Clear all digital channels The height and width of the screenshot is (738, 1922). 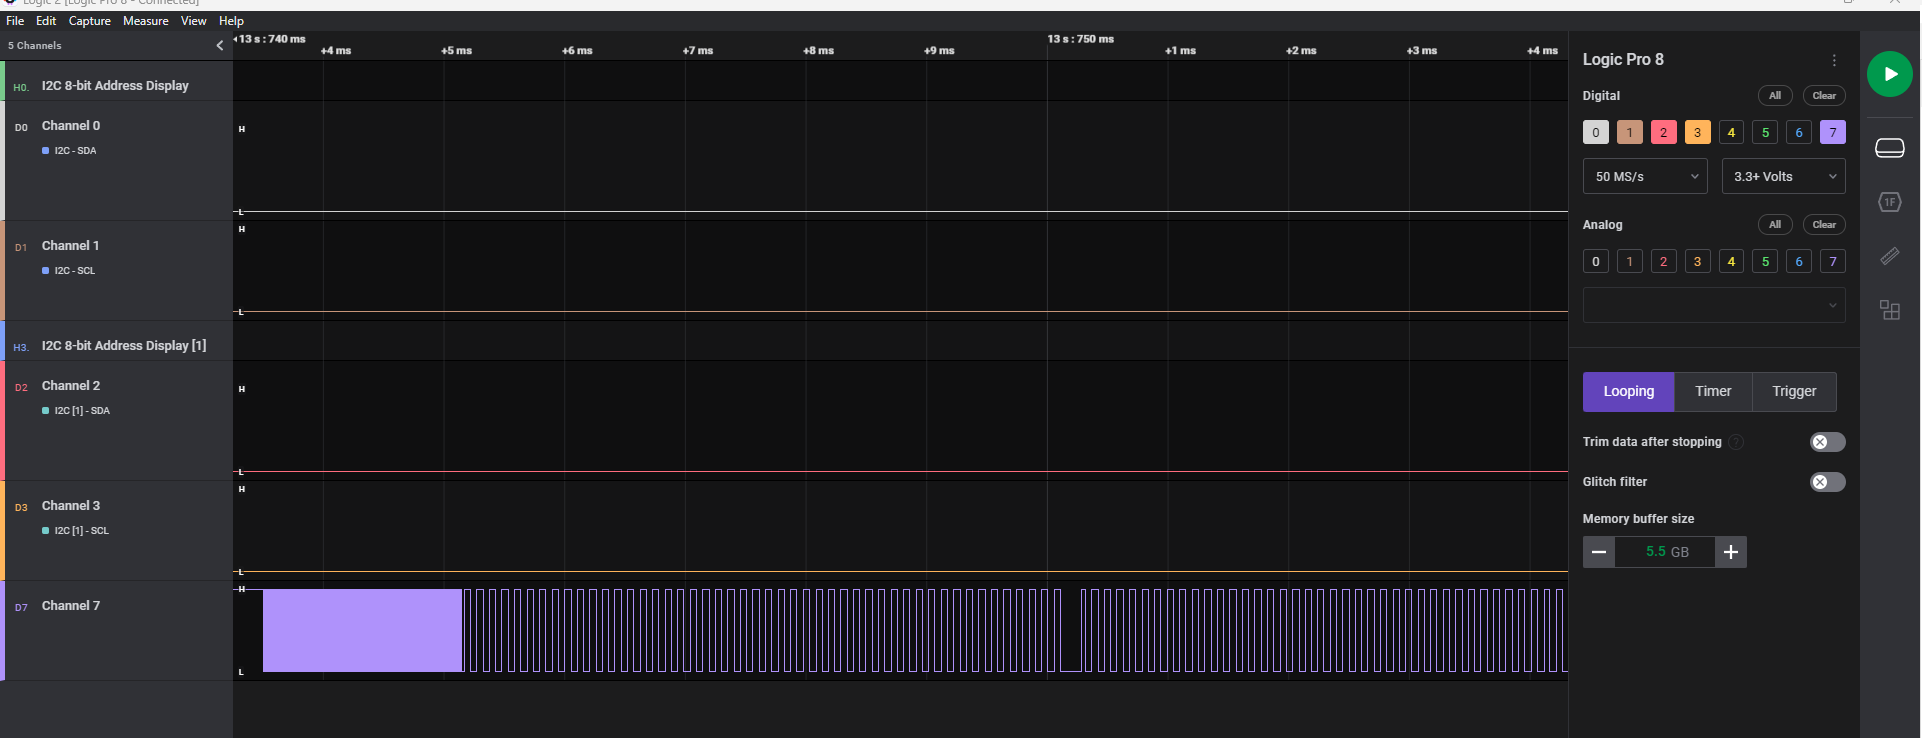1824,96
